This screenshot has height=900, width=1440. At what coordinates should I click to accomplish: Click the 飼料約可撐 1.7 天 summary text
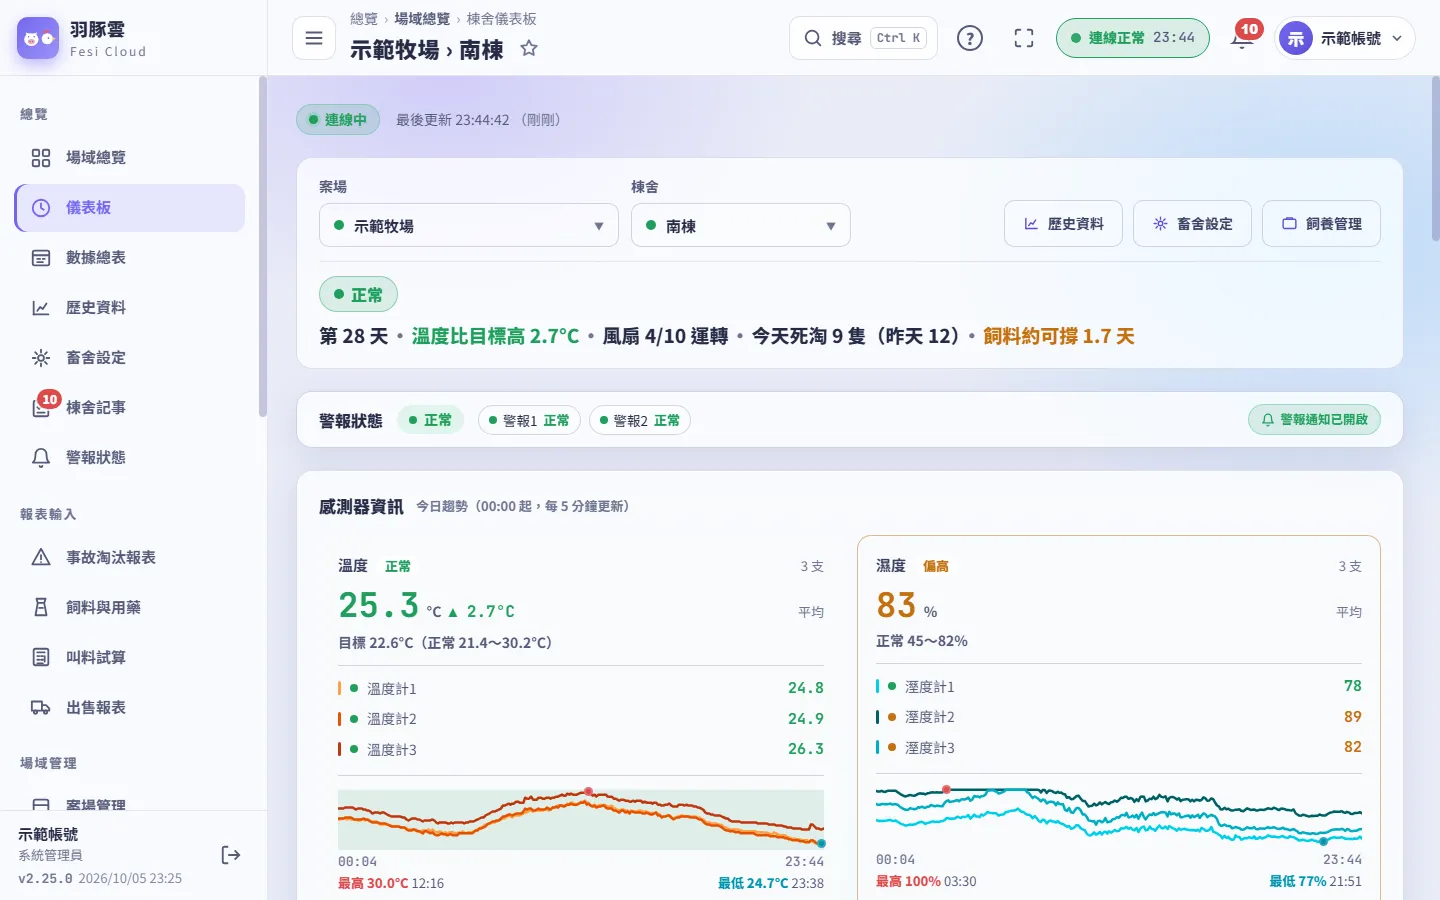pos(1058,336)
